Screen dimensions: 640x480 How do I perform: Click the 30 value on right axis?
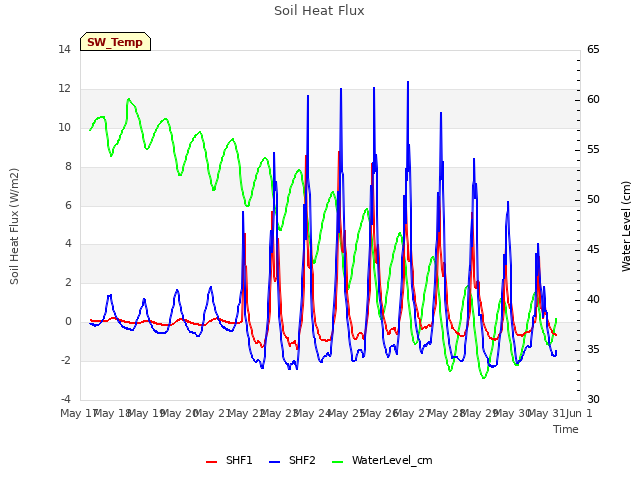point(593,399)
